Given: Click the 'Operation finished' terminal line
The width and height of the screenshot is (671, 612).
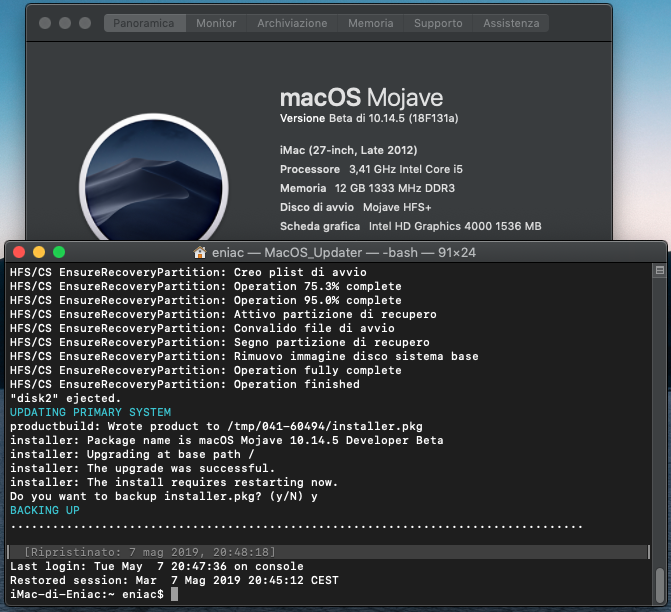Looking at the screenshot, I should [185, 384].
